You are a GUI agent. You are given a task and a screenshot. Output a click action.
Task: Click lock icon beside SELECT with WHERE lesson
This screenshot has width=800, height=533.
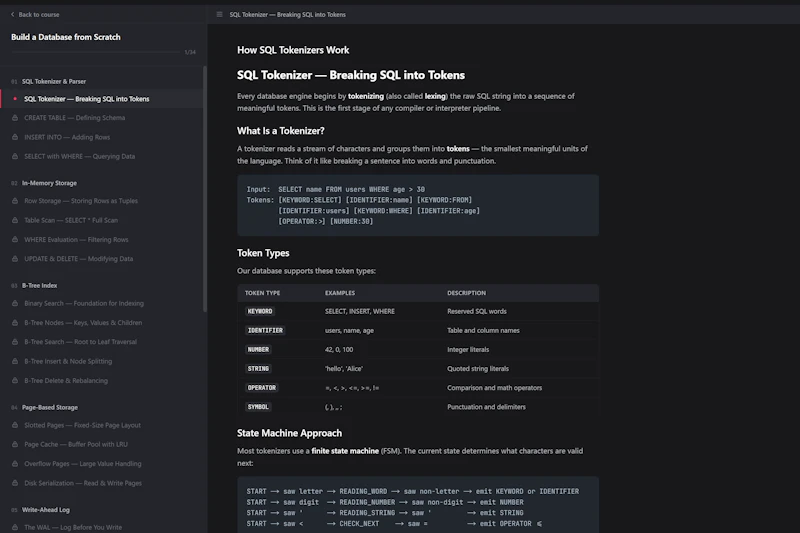click(15, 157)
